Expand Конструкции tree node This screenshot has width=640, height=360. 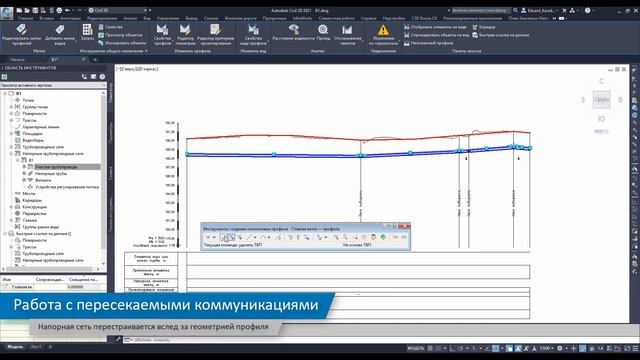coord(11,207)
